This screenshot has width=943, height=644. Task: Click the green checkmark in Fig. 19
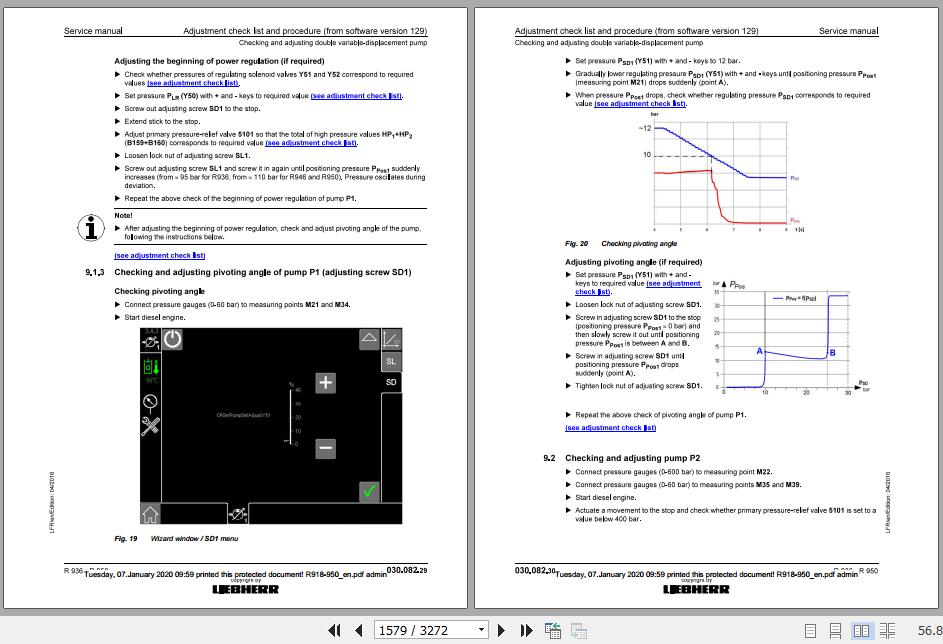pyautogui.click(x=369, y=491)
